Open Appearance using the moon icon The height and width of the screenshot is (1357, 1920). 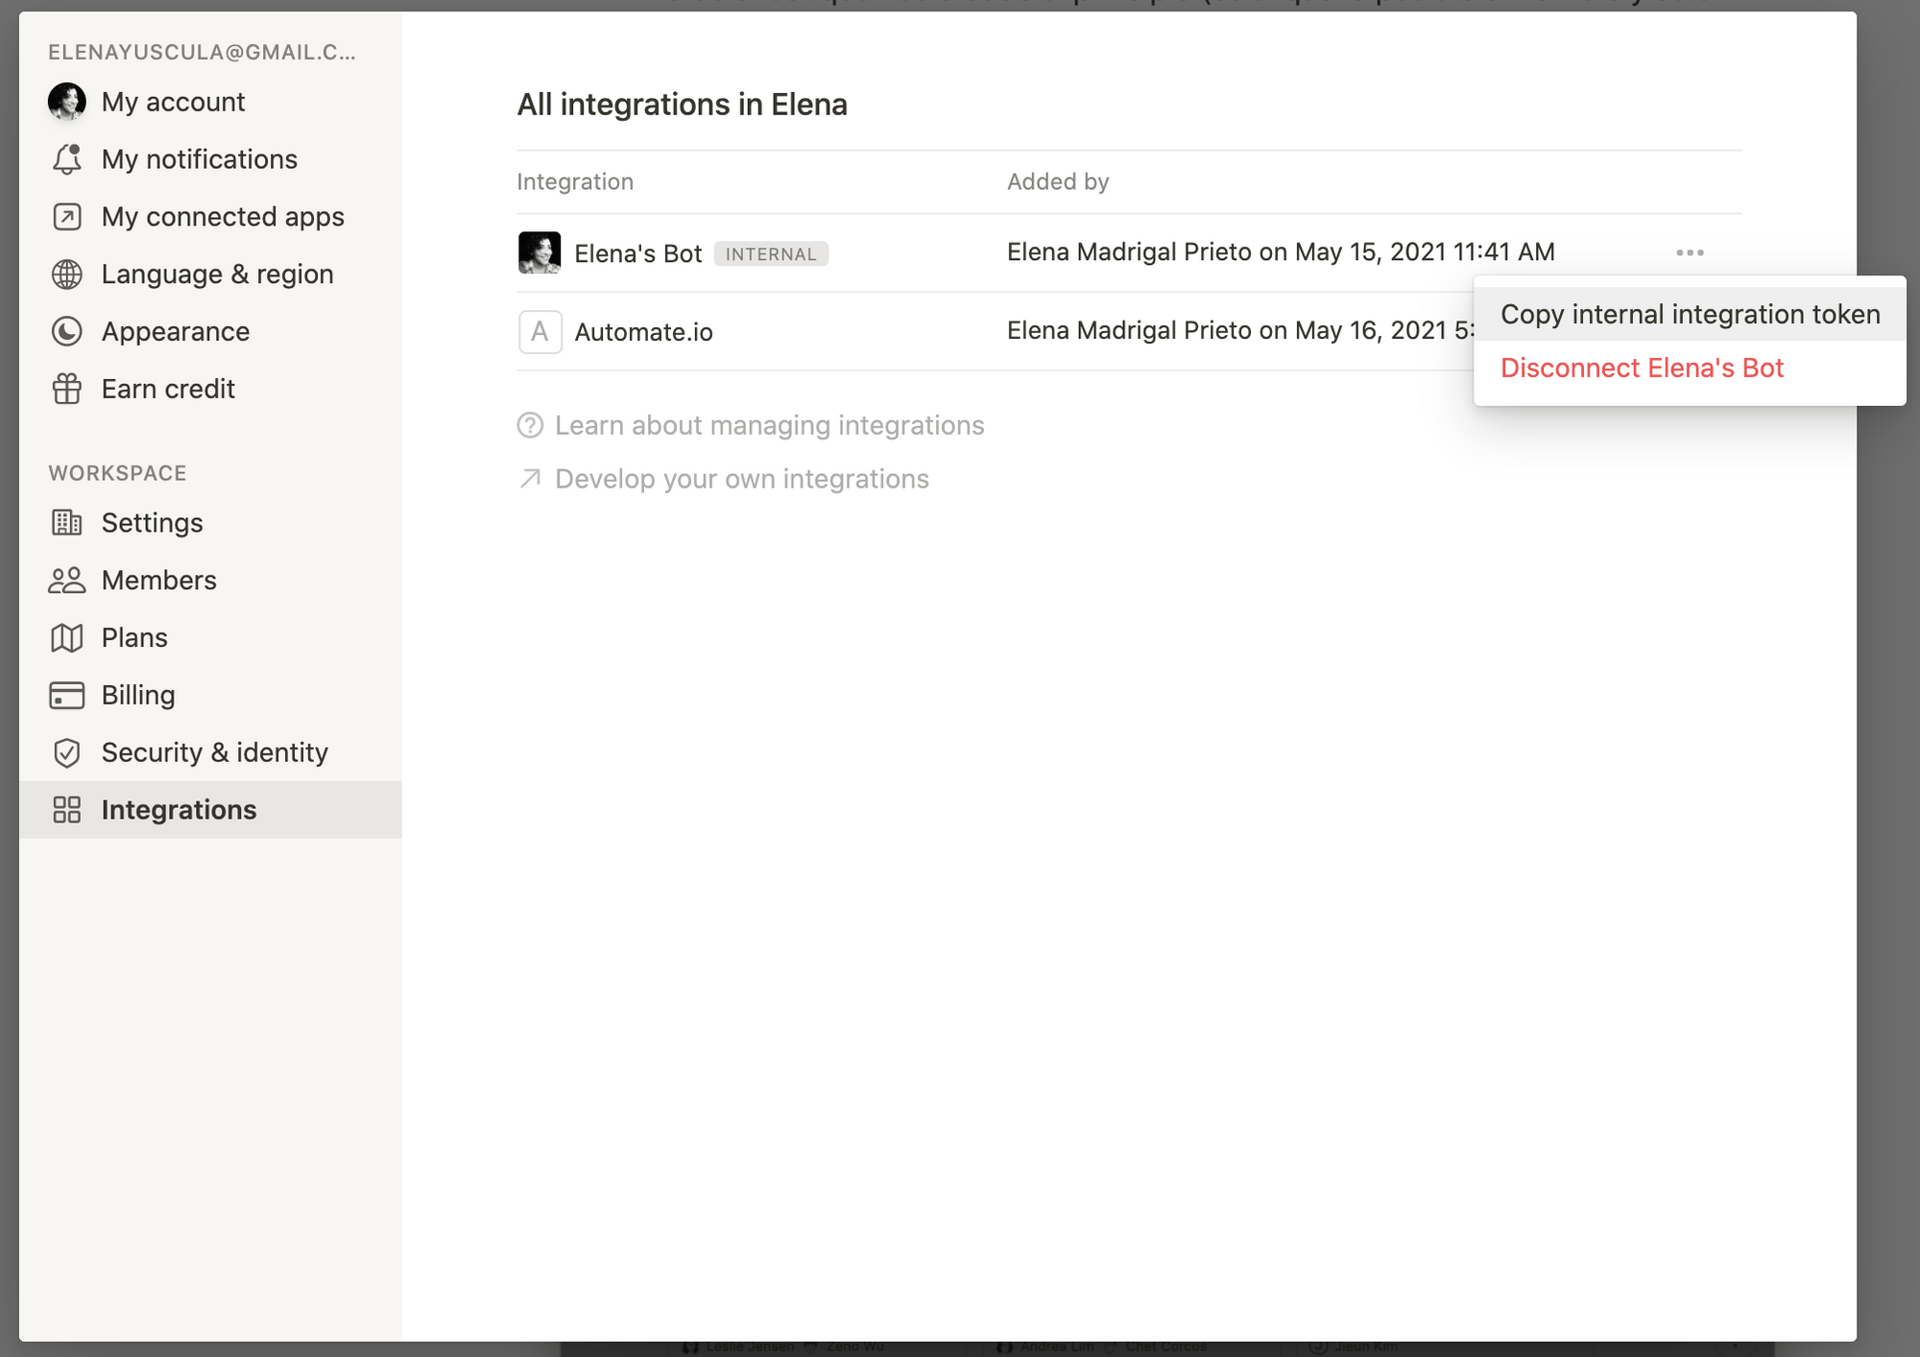point(66,331)
